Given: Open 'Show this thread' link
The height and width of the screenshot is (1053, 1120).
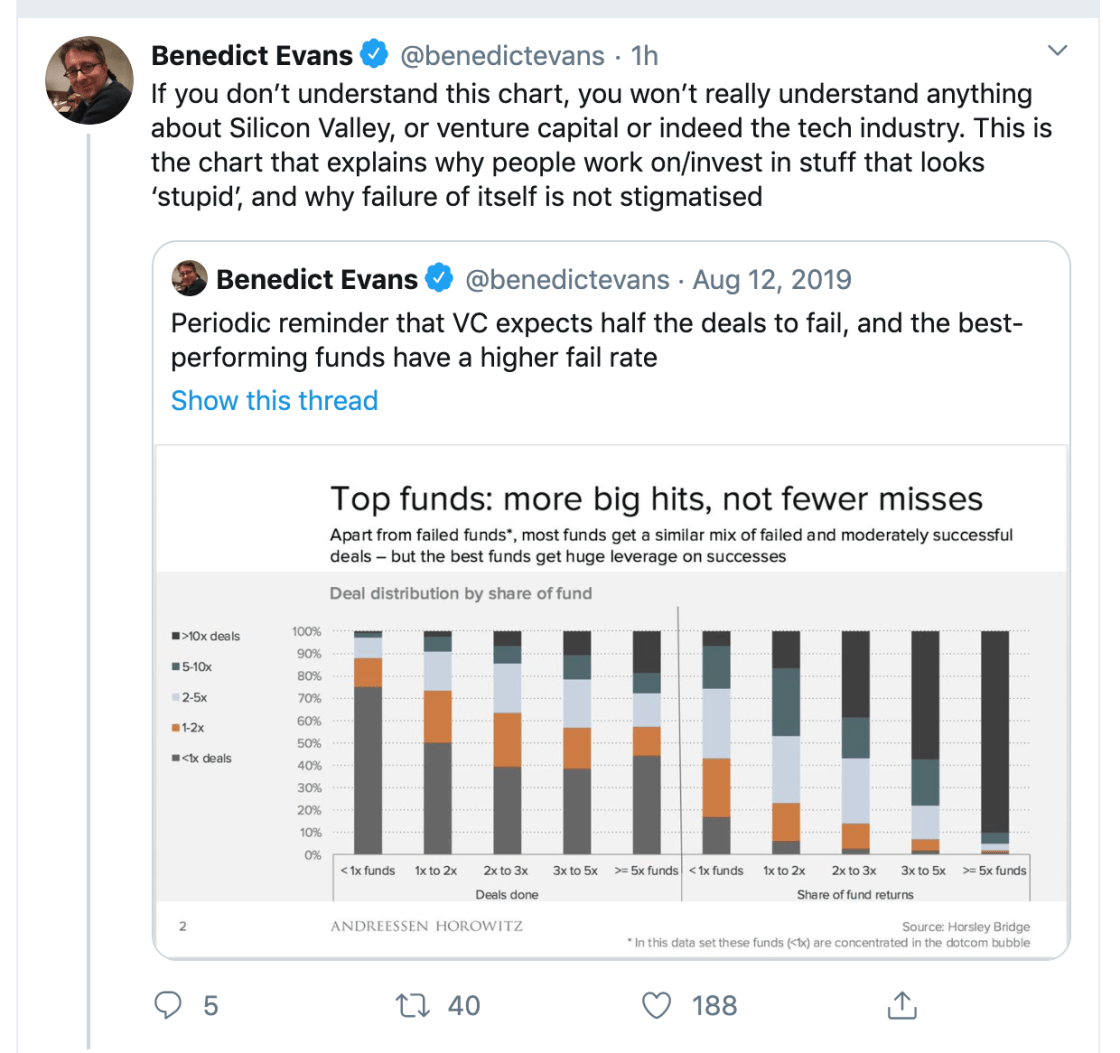Looking at the screenshot, I should [274, 400].
